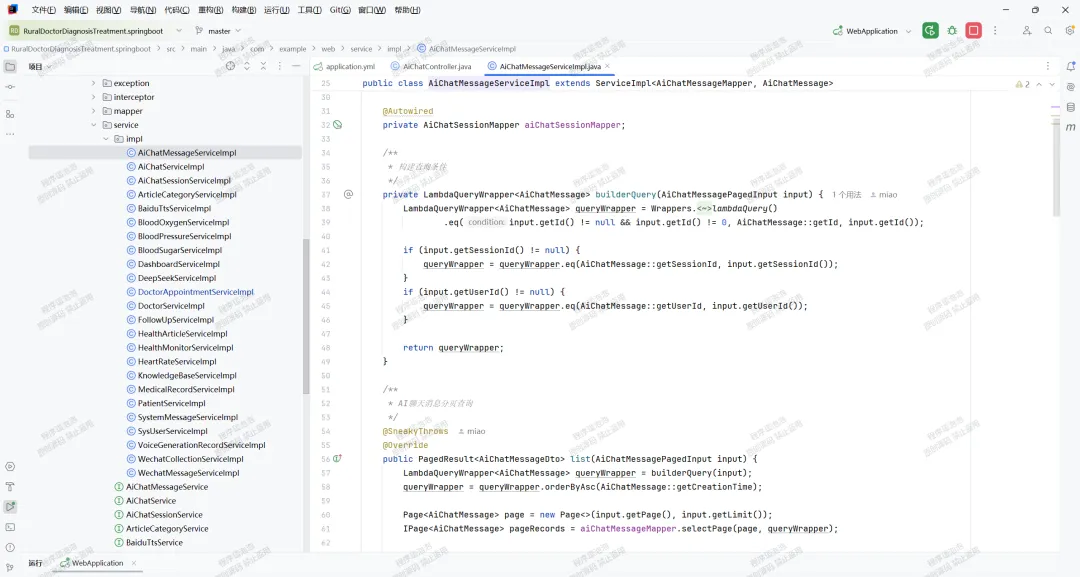Open the master Git branch dropdown
The height and width of the screenshot is (577, 1080).
tap(218, 31)
